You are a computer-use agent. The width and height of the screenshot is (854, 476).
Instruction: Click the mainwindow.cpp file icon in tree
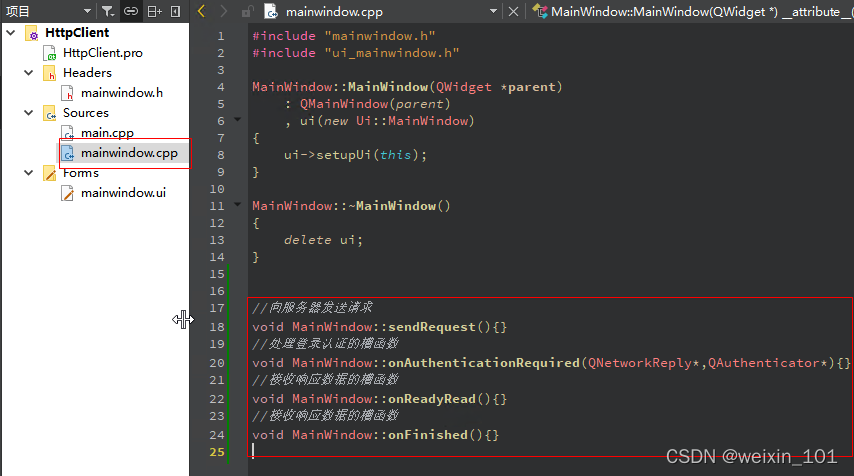point(68,153)
